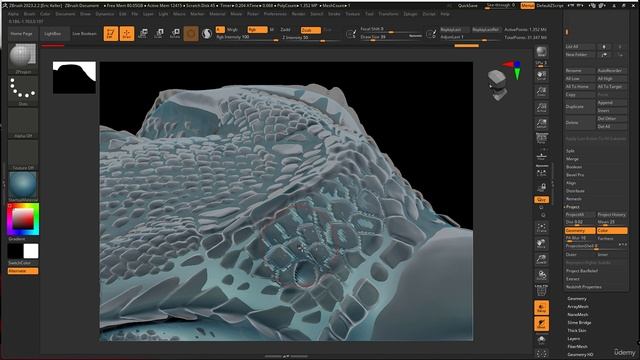
Task: Click the Zoom canvas icon
Action: [x=542, y=91]
